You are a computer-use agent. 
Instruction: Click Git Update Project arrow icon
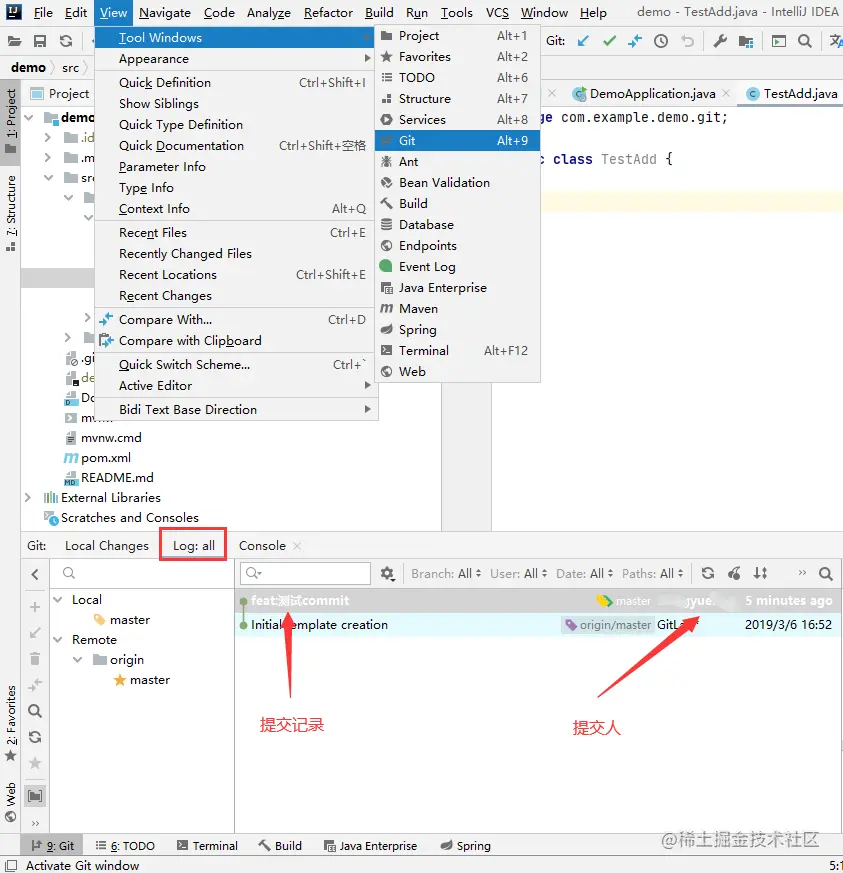coord(583,41)
